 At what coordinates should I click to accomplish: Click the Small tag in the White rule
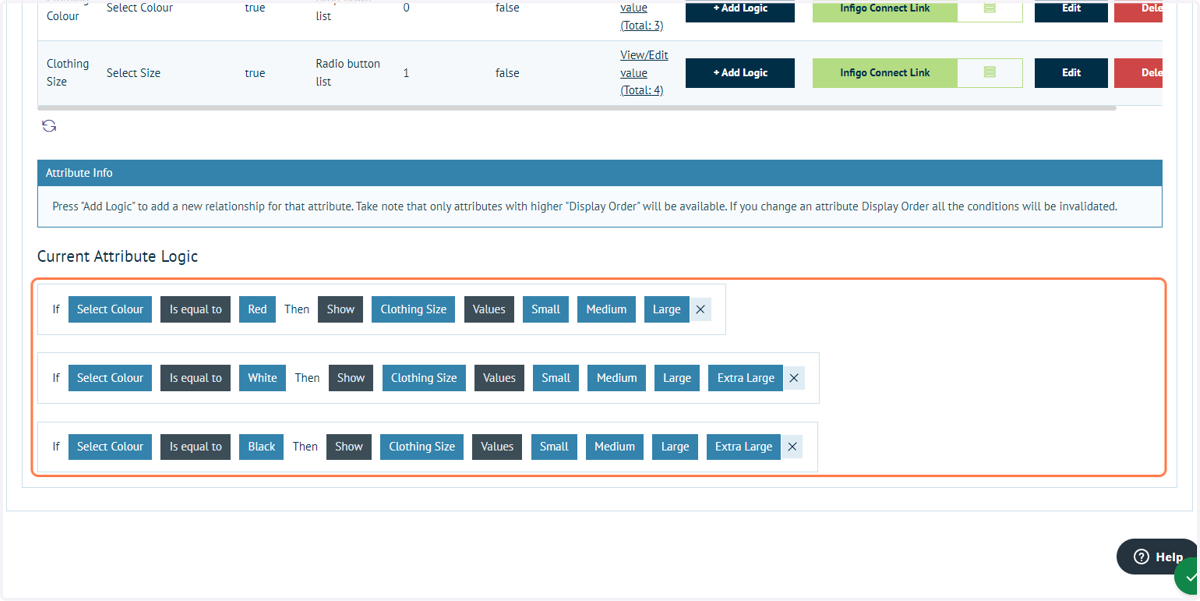(x=556, y=378)
